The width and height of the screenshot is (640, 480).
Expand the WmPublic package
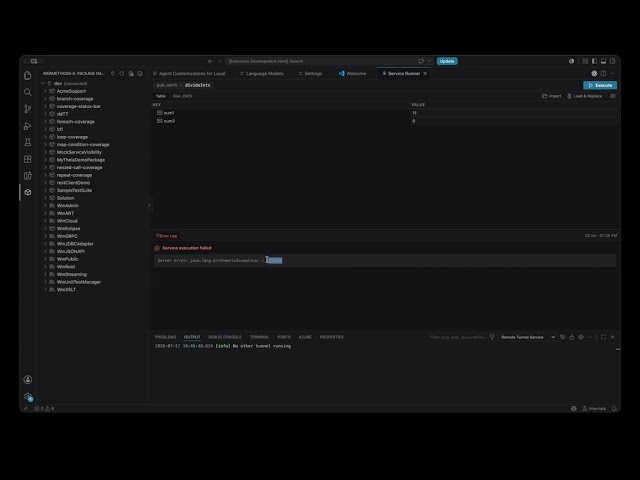tap(45, 259)
